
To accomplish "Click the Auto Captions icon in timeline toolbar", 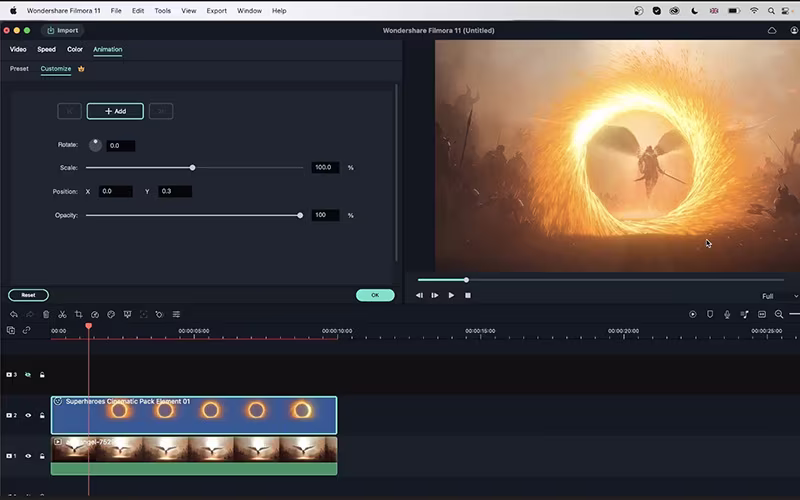I will coord(762,314).
